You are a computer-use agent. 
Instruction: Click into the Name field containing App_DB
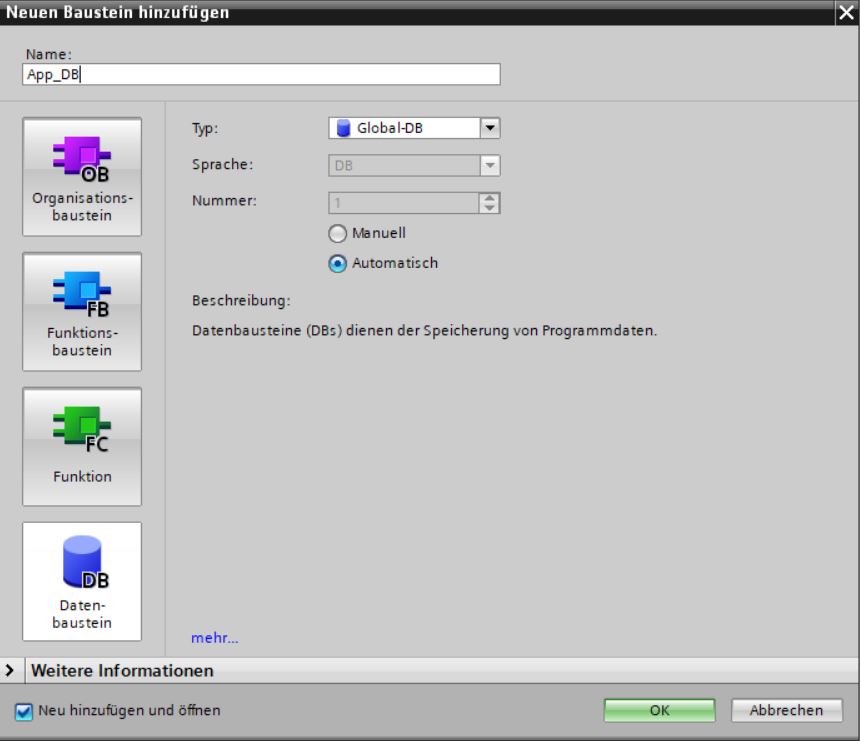(x=260, y=74)
